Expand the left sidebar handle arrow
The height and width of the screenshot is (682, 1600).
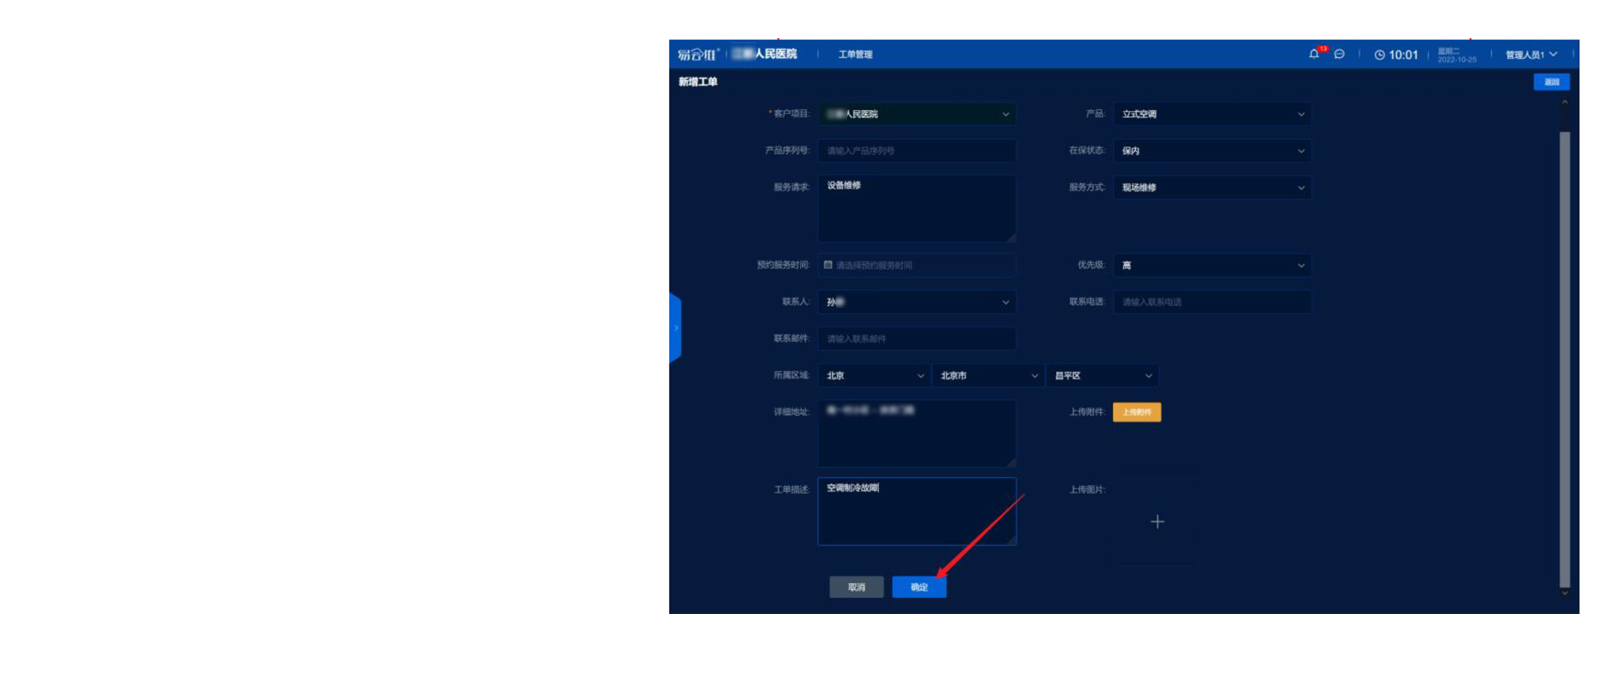[x=676, y=327]
